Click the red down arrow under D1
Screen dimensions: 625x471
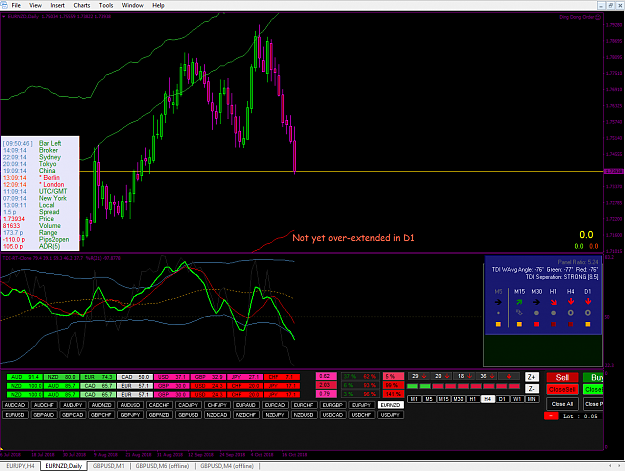pos(588,302)
